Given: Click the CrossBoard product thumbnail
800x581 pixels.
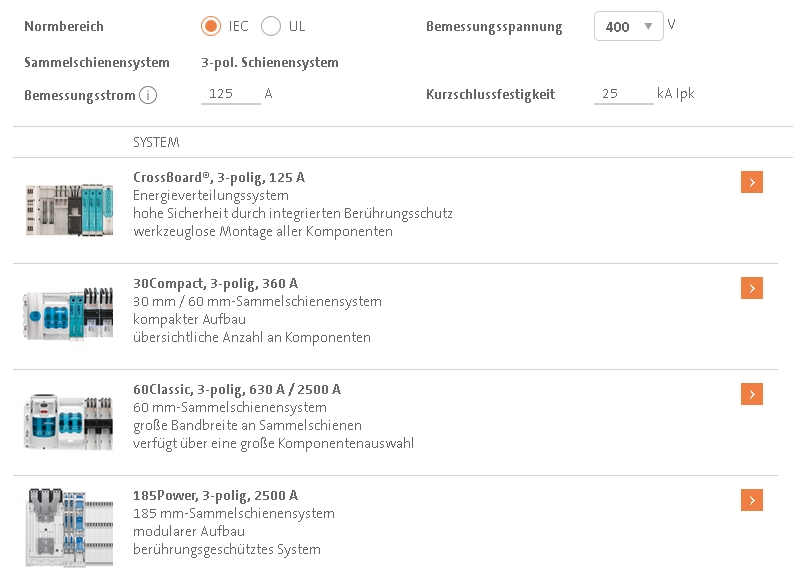Looking at the screenshot, I should [63, 209].
